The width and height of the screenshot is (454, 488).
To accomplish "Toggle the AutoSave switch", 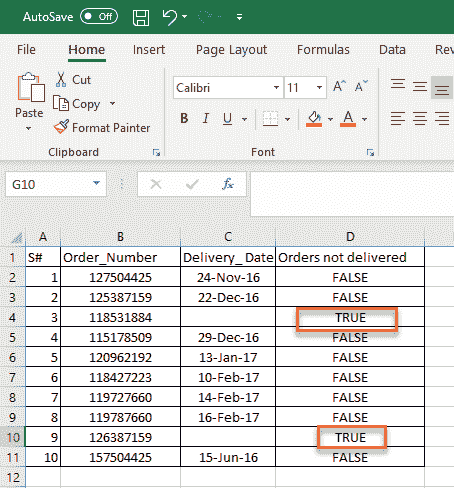I will click(x=99, y=17).
